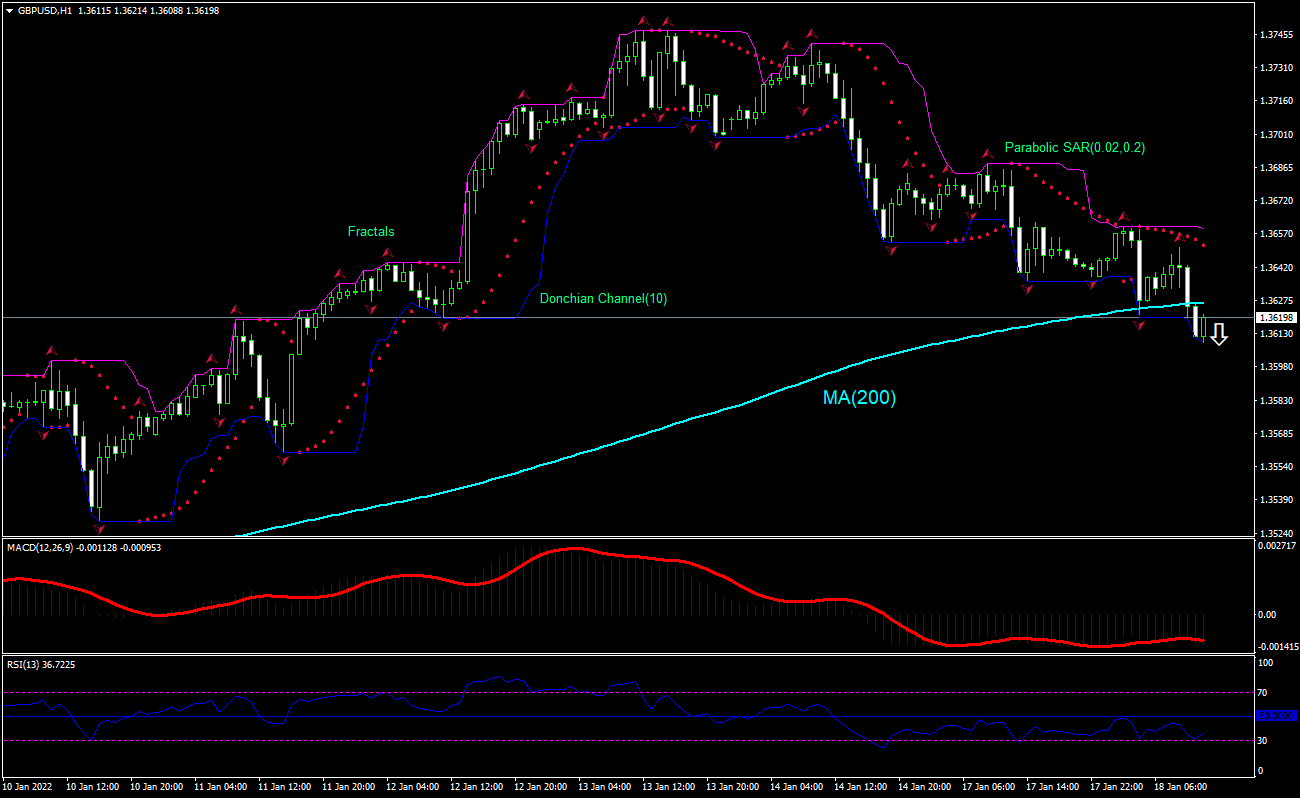This screenshot has height=798, width=1300.
Task: Click the cyan MA(200) text label
Action: click(x=858, y=397)
